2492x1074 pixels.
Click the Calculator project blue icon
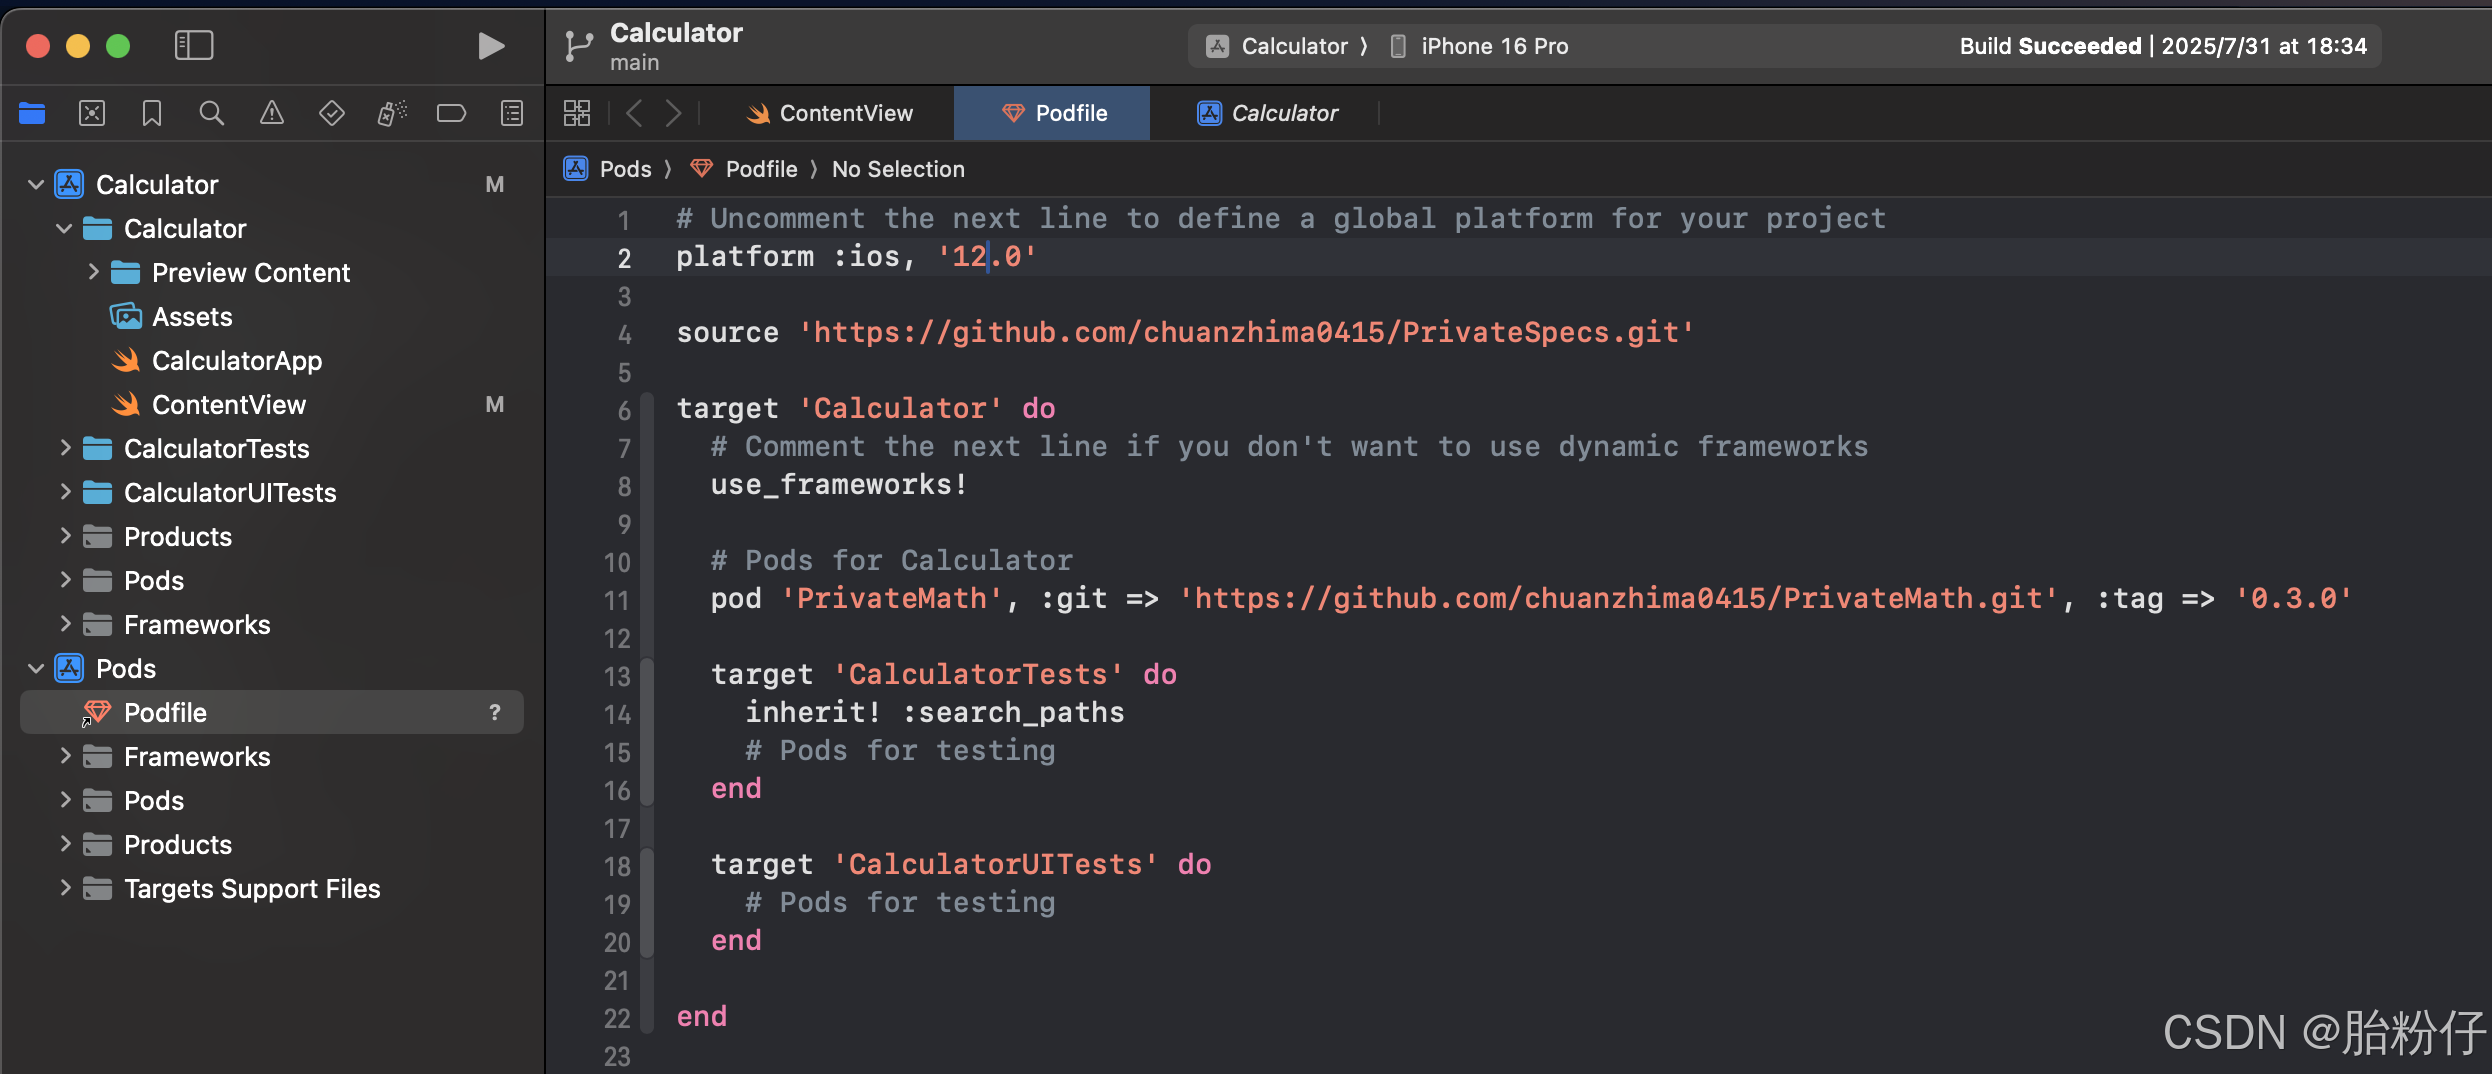69,184
